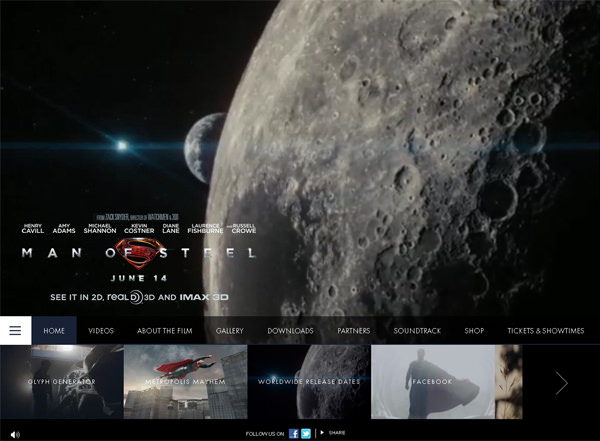Go to the Shop link
Image resolution: width=600 pixels, height=441 pixels.
pyautogui.click(x=474, y=331)
